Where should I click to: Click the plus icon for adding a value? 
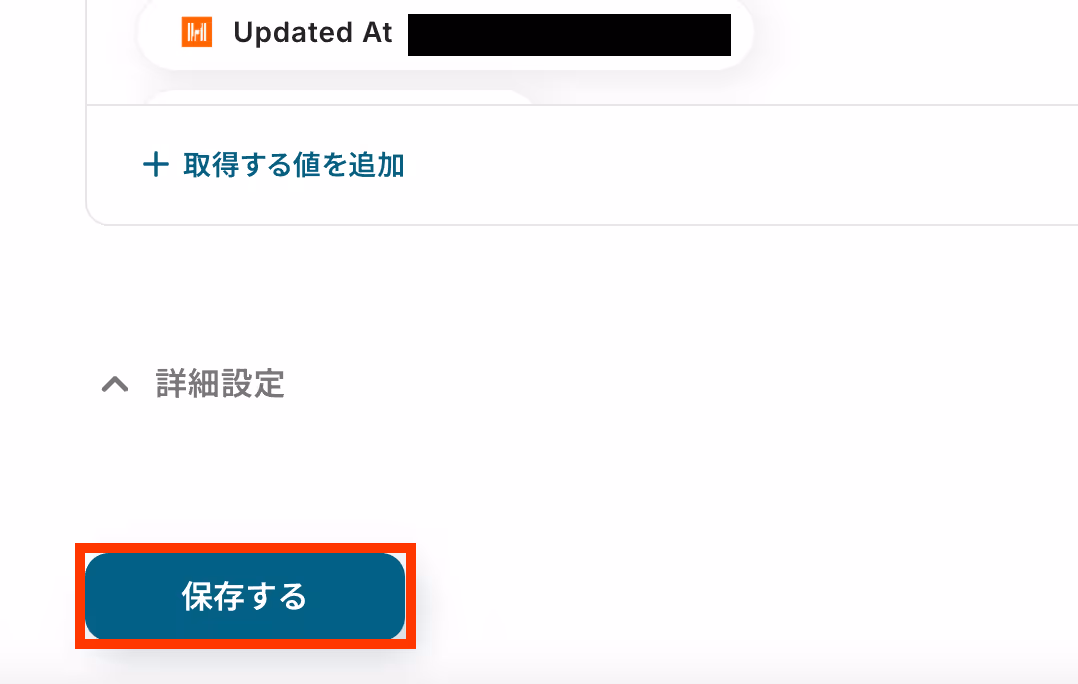coord(155,165)
